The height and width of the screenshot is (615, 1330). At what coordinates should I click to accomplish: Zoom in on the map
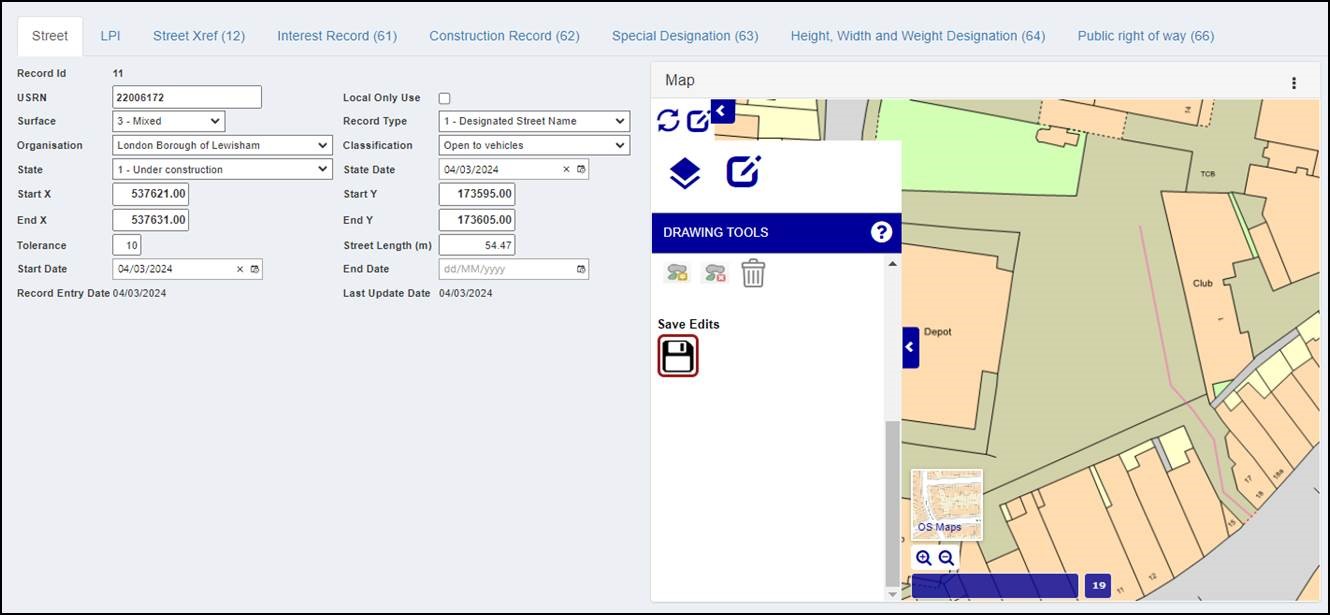pos(924,558)
